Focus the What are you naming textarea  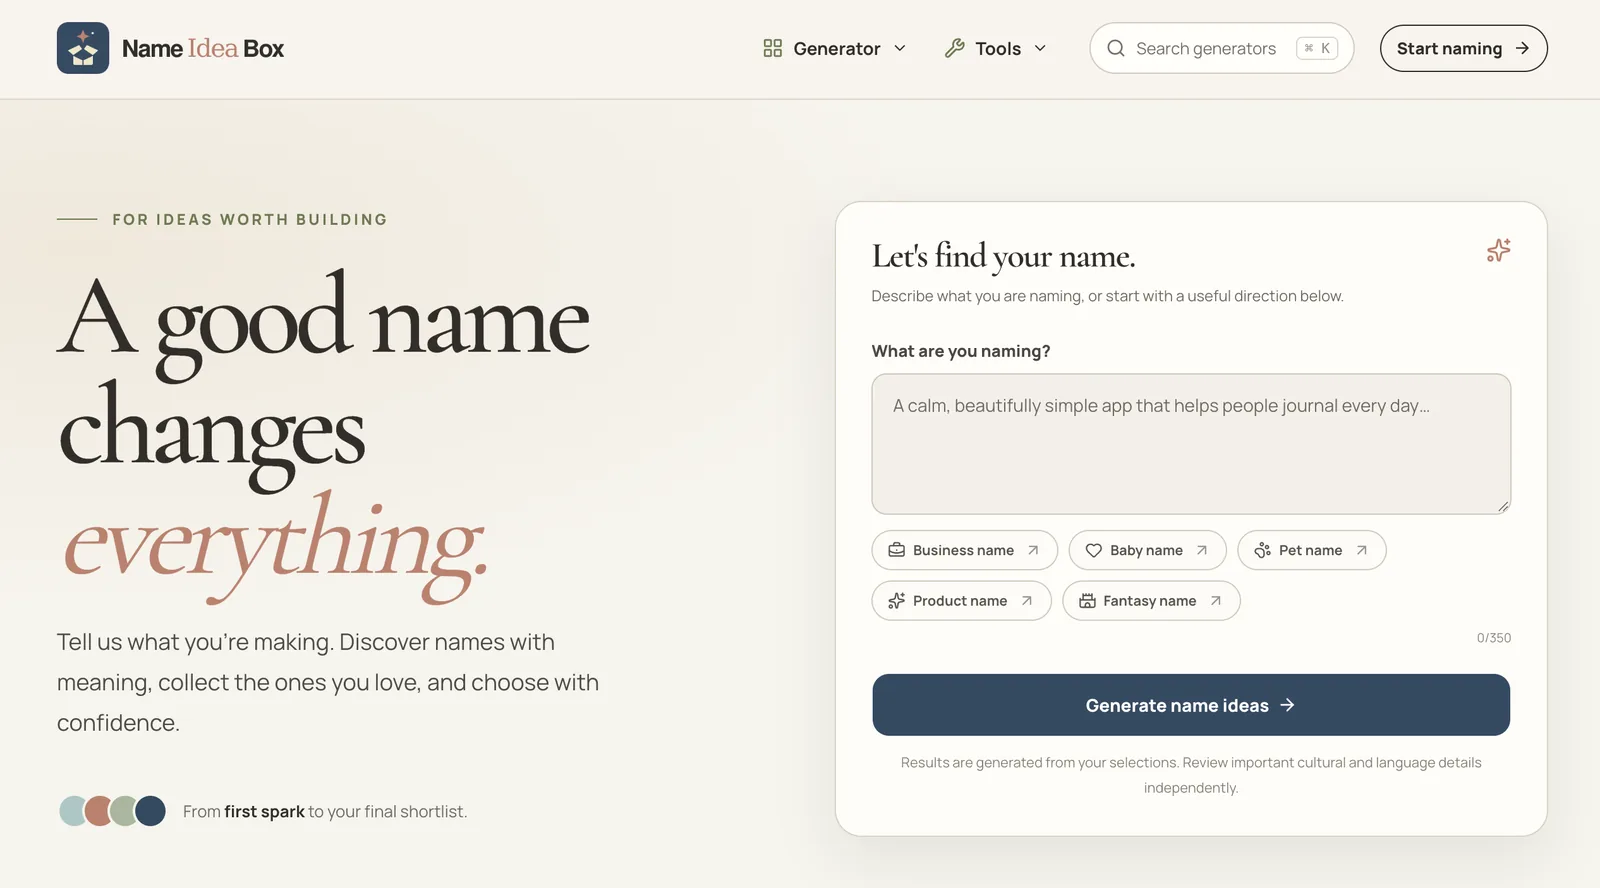click(x=1191, y=444)
